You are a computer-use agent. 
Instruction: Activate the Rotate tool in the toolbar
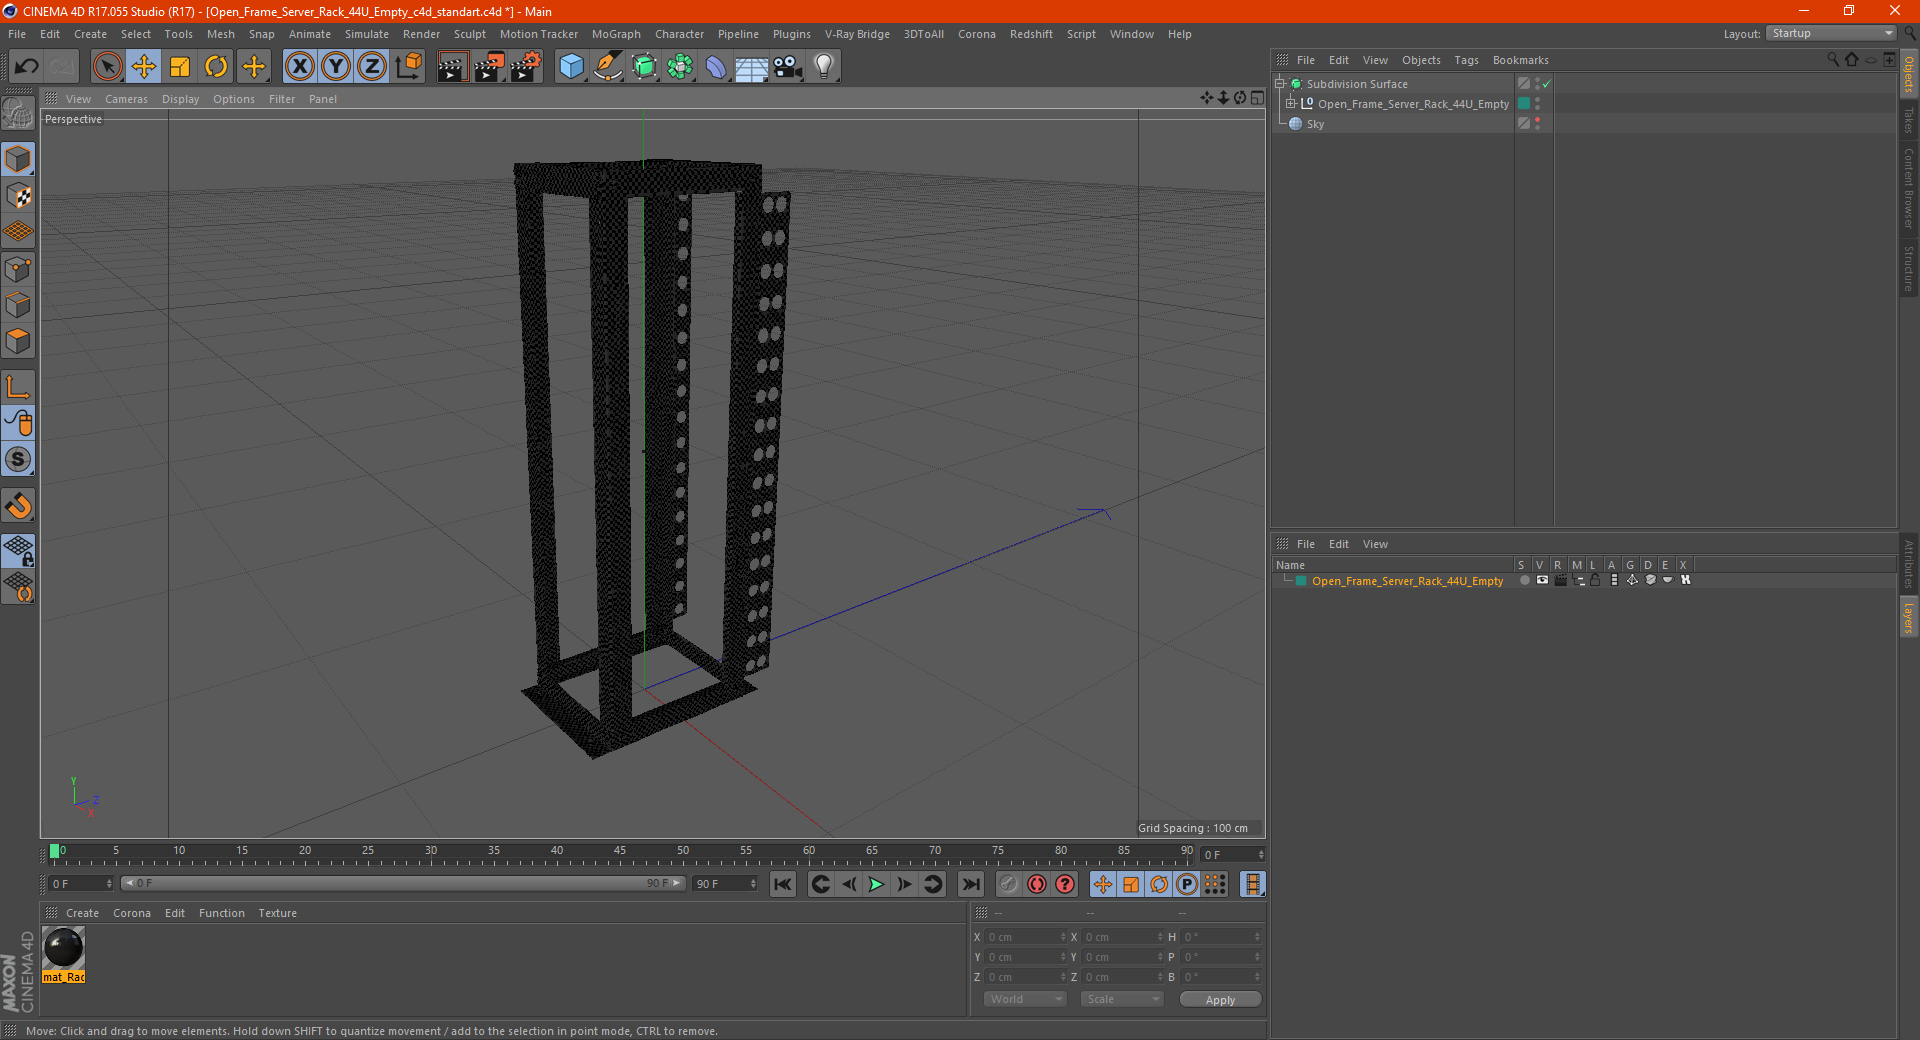[x=216, y=67]
